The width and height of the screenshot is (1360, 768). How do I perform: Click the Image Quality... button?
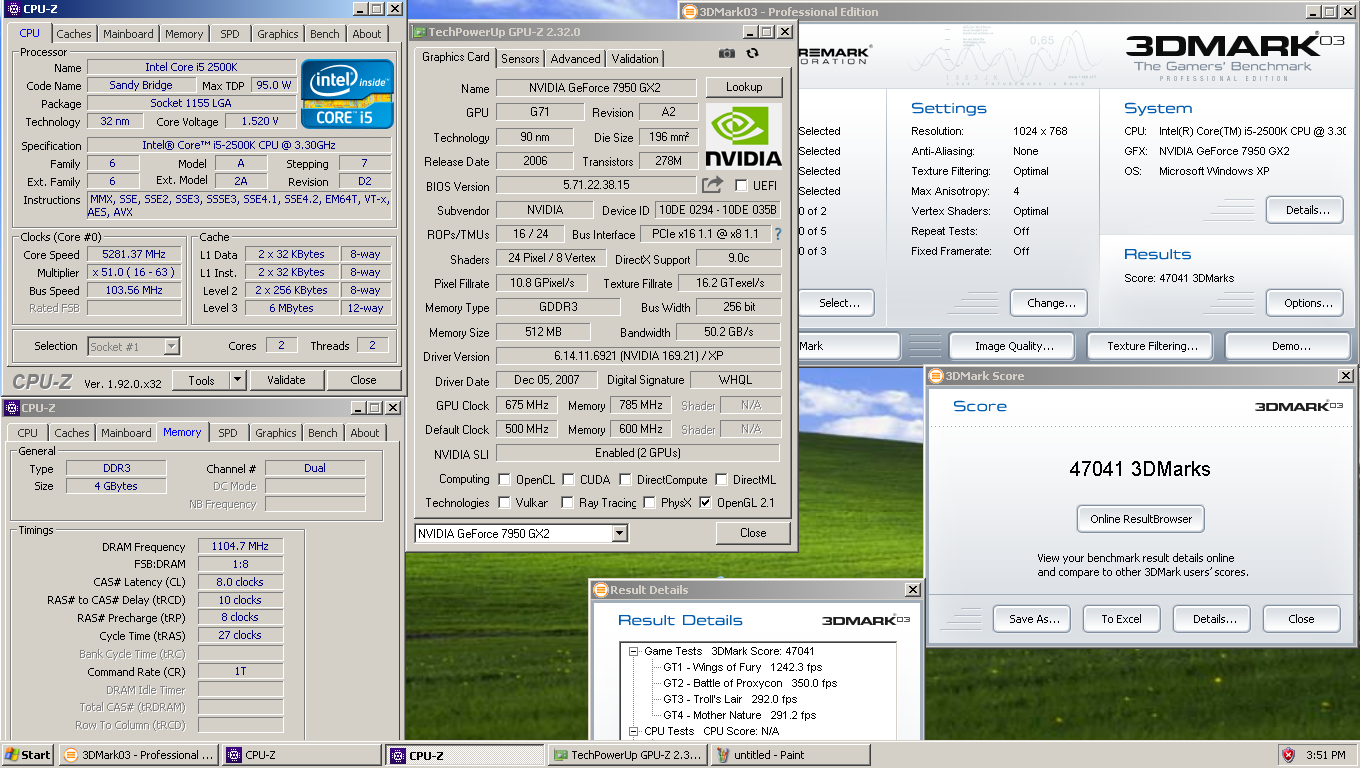[1014, 346]
